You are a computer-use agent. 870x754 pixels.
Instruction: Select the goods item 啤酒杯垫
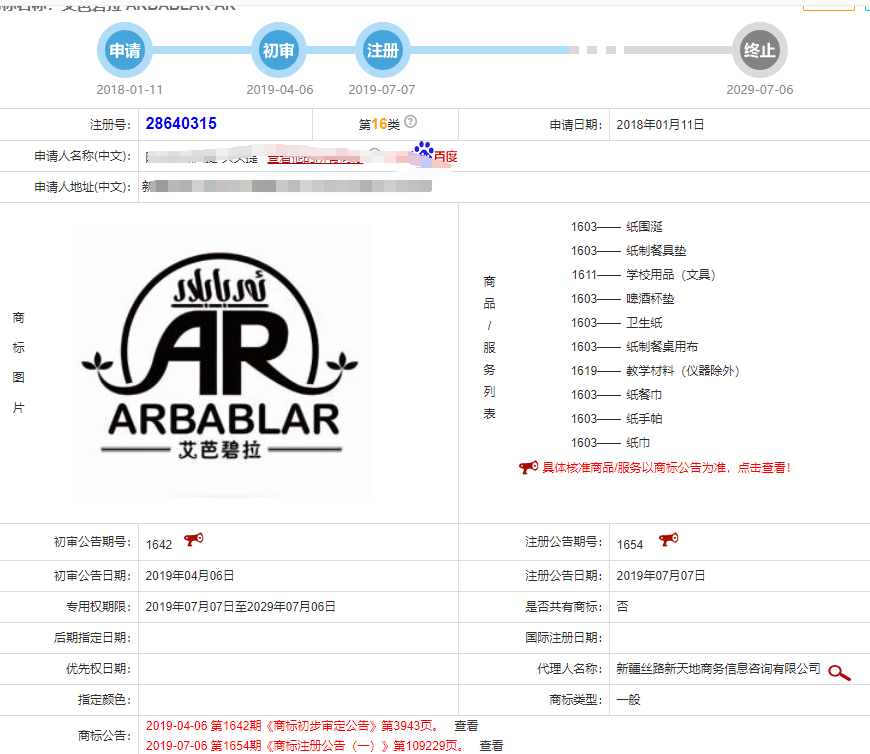[x=650, y=298]
